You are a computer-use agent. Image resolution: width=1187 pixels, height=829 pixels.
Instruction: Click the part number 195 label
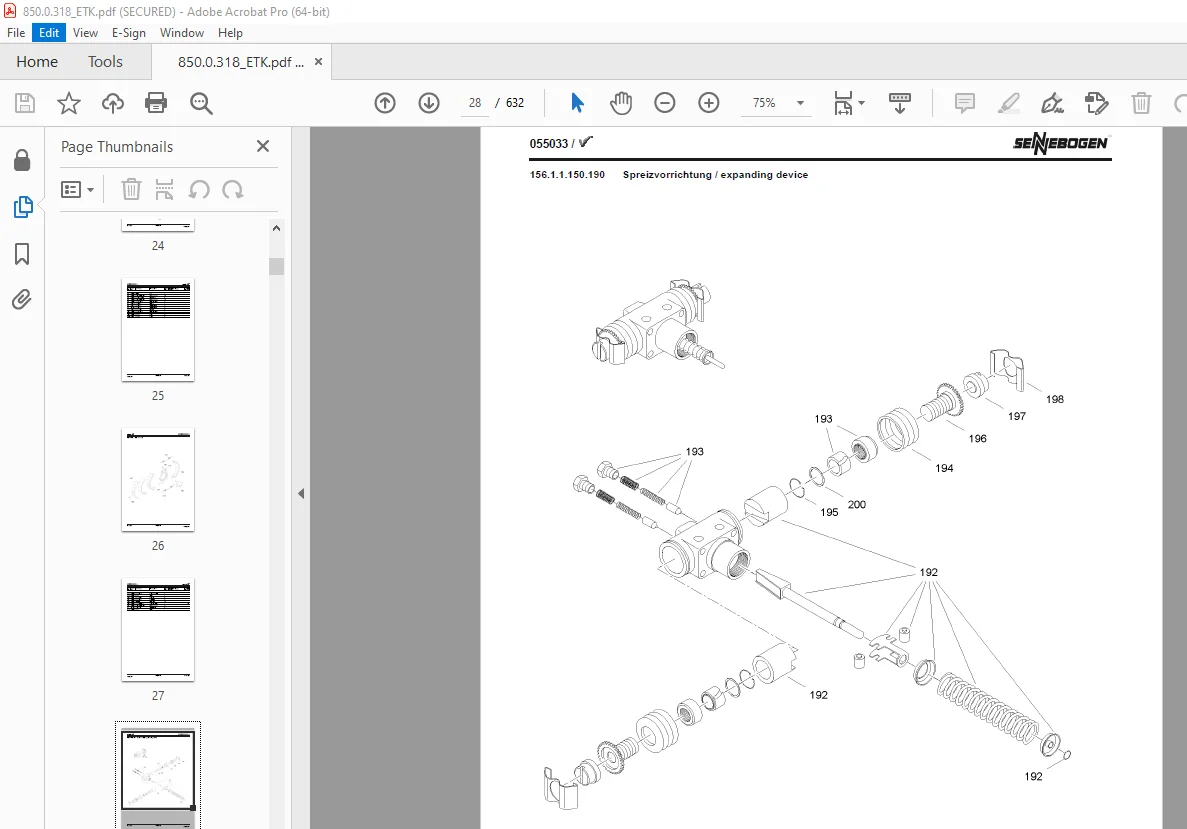(x=829, y=513)
